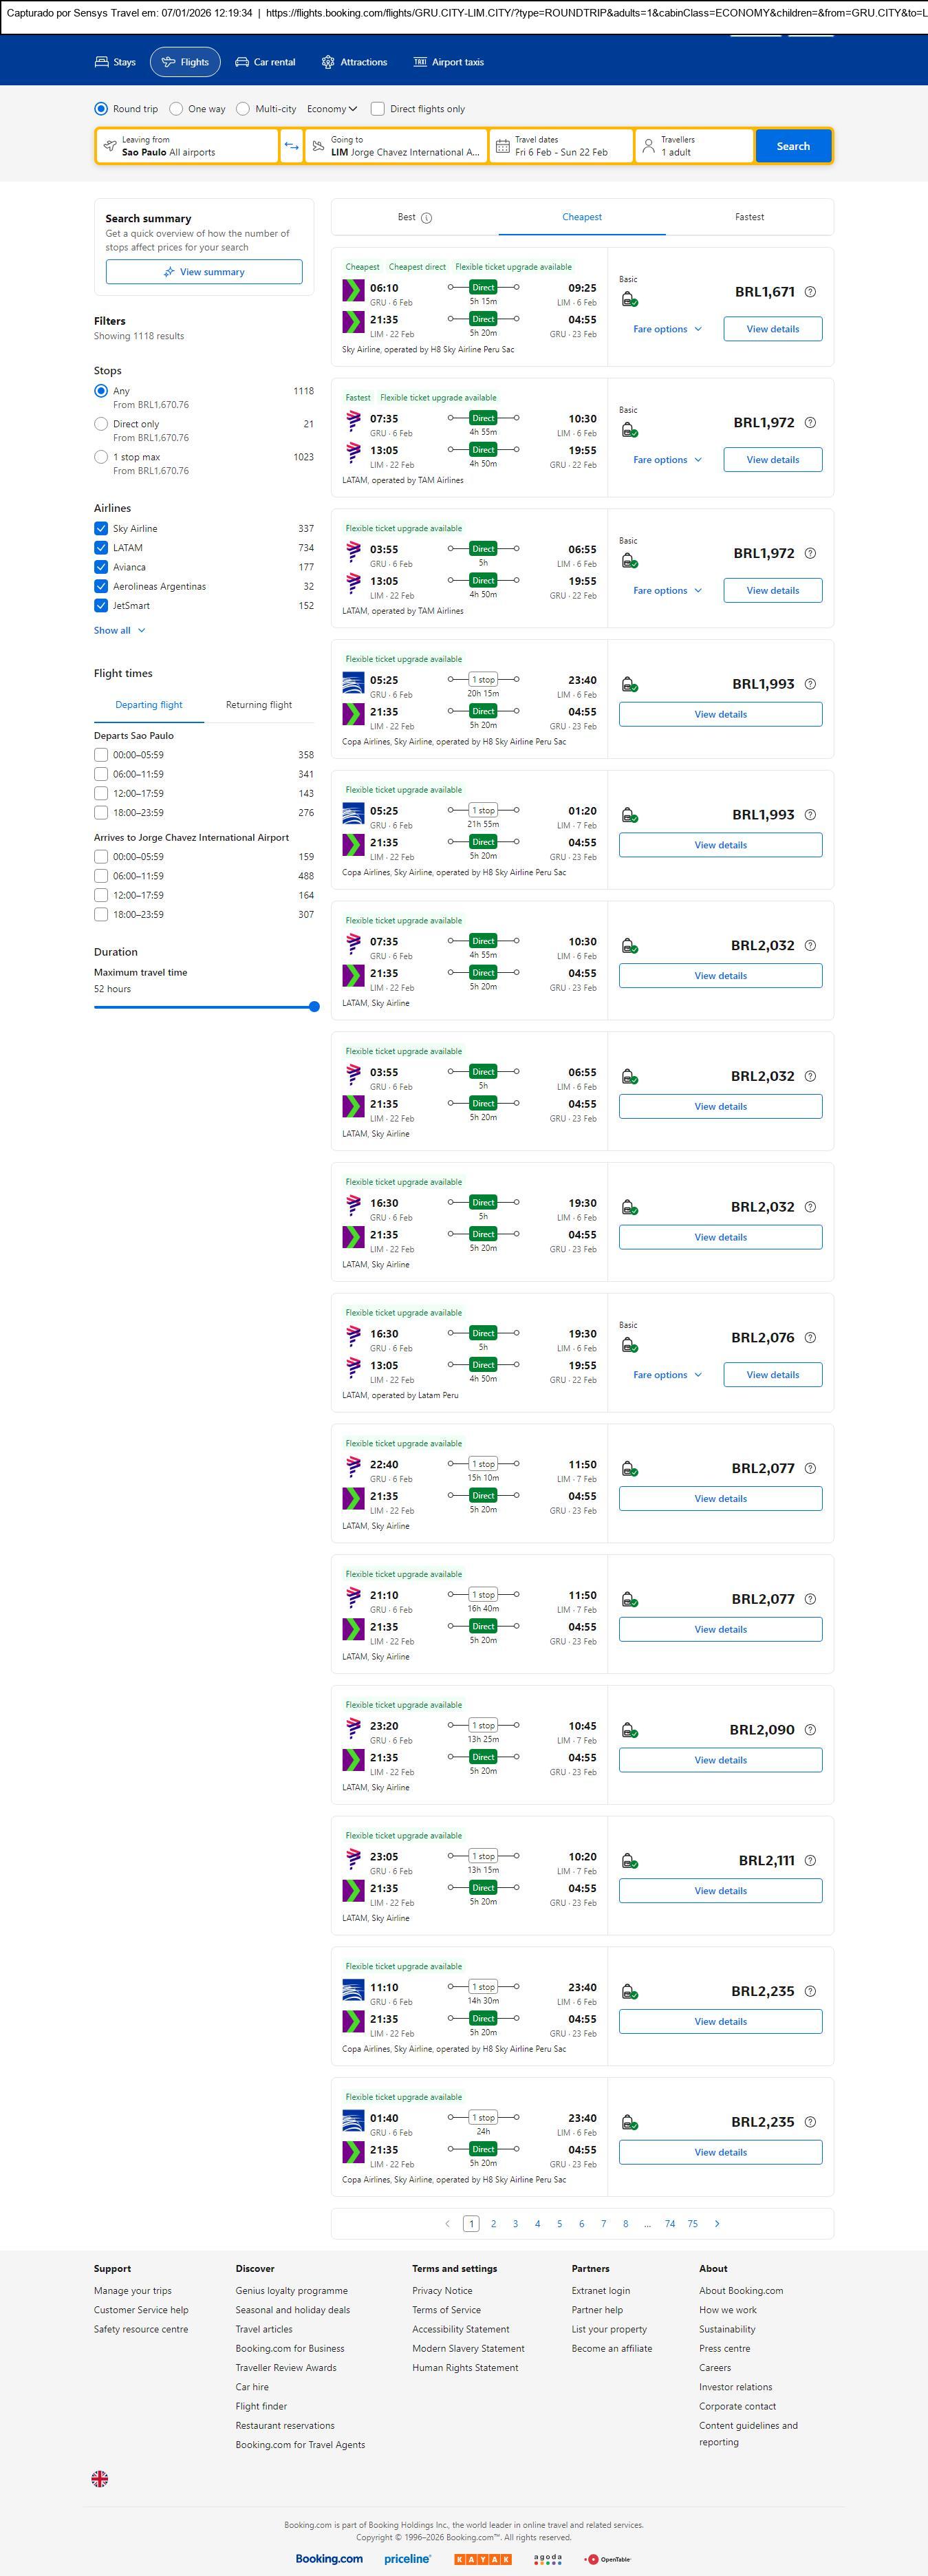Click the maximum travel time slider handle
The height and width of the screenshot is (2576, 928).
click(314, 1007)
